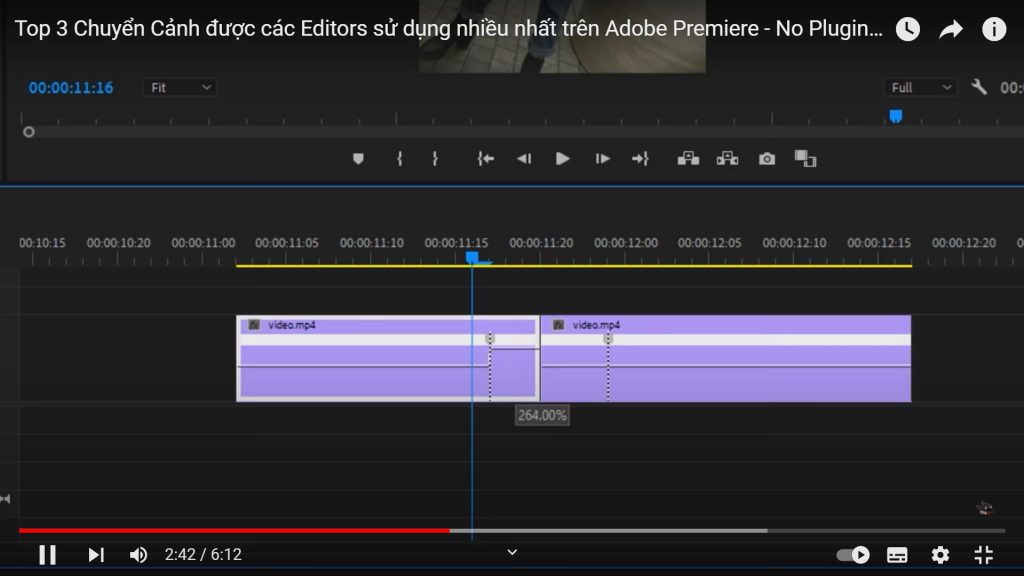Select the Mark Out icon

coord(434,158)
